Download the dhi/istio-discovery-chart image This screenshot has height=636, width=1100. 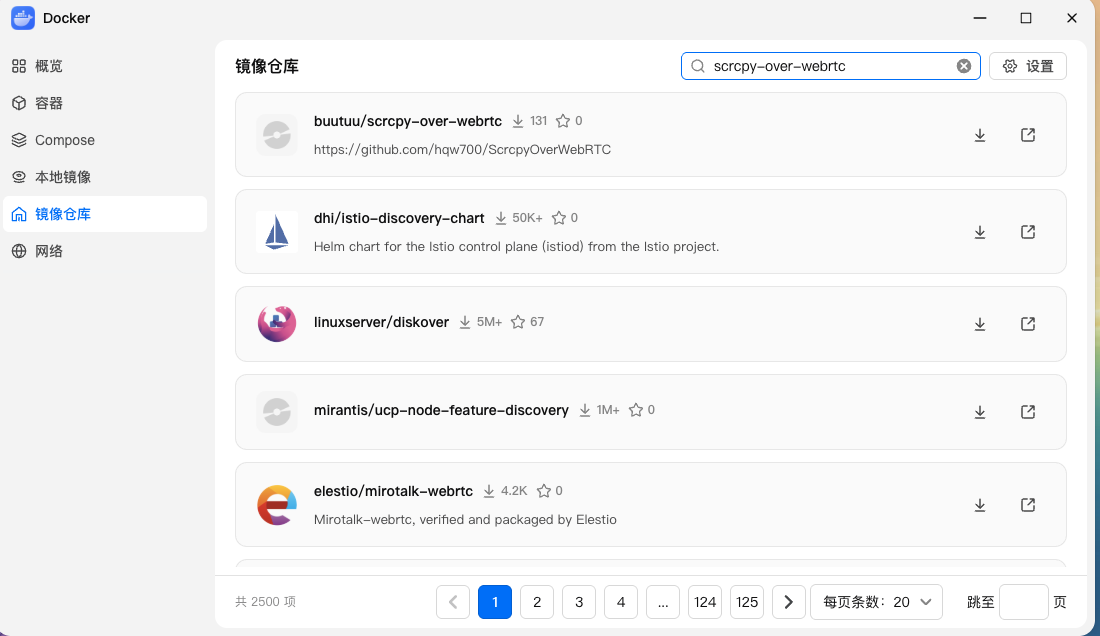pos(980,232)
